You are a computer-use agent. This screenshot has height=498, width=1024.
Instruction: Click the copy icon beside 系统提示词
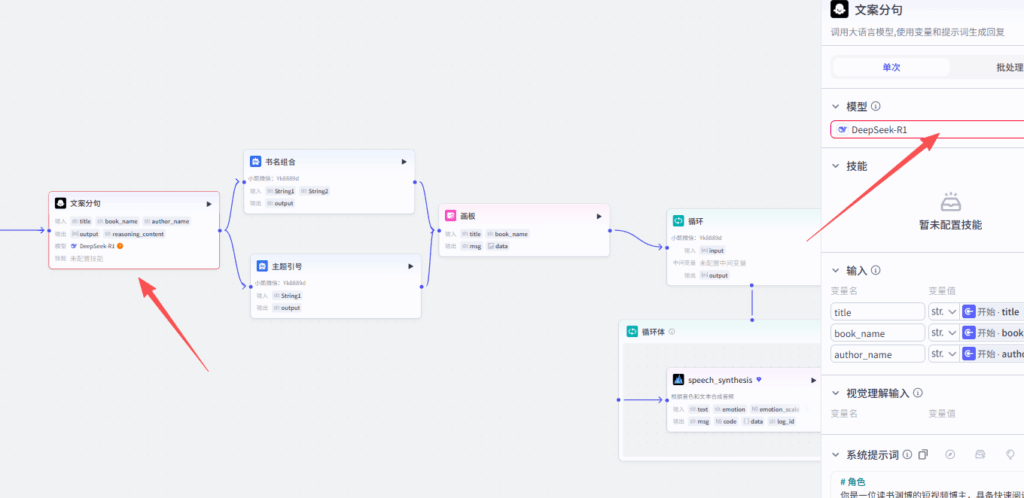923,455
